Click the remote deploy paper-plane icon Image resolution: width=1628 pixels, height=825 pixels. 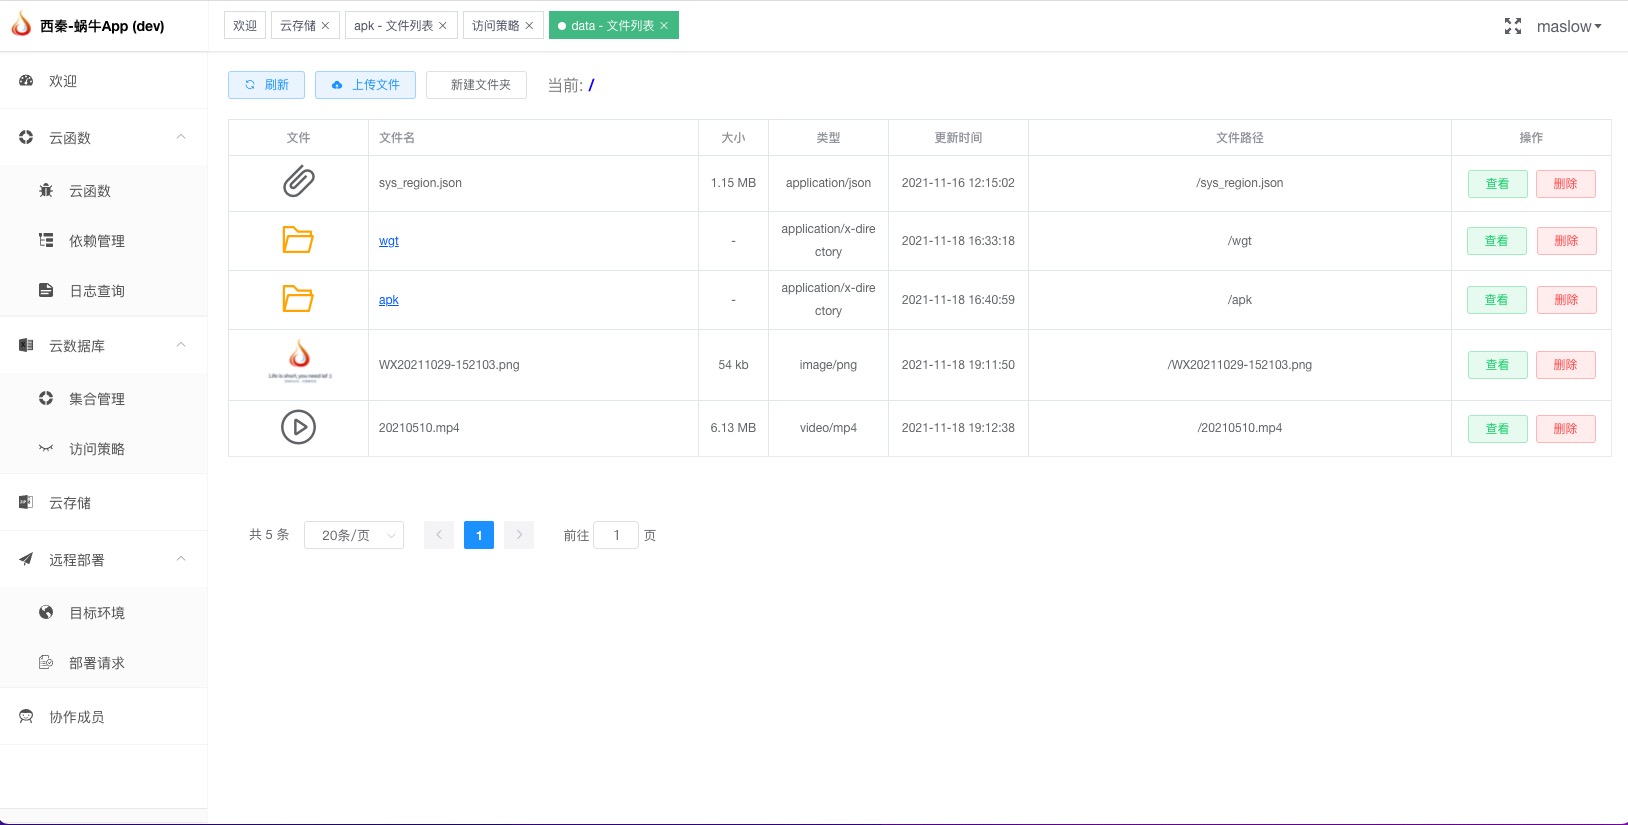point(26,559)
